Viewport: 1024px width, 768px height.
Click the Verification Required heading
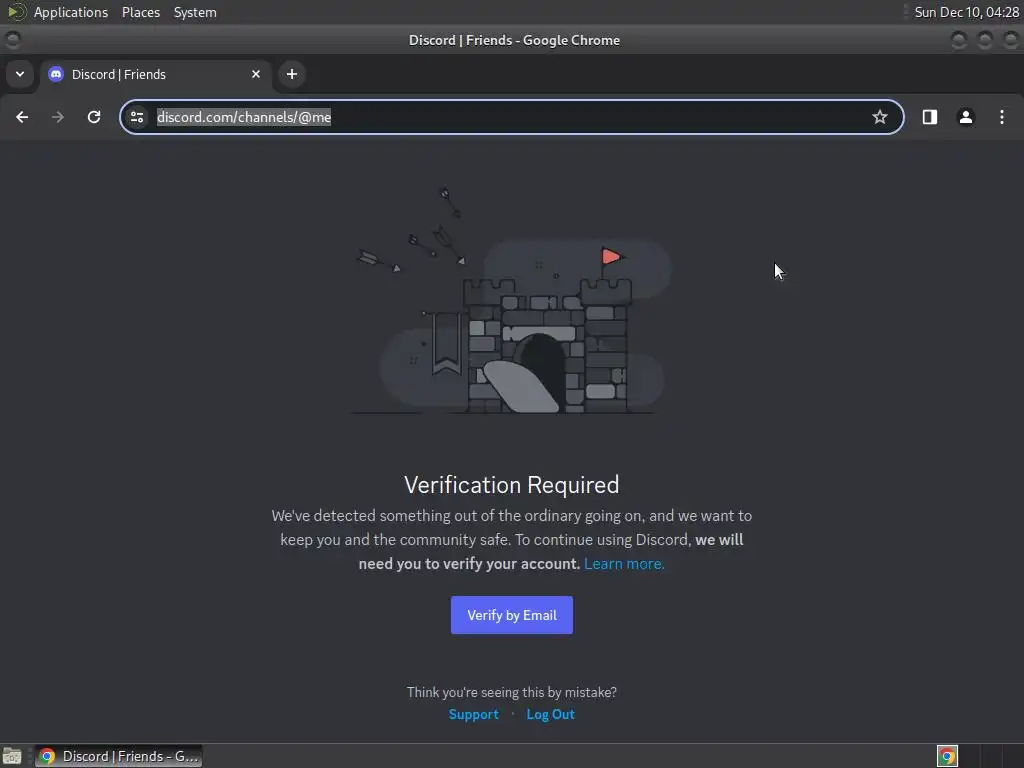pyautogui.click(x=511, y=485)
